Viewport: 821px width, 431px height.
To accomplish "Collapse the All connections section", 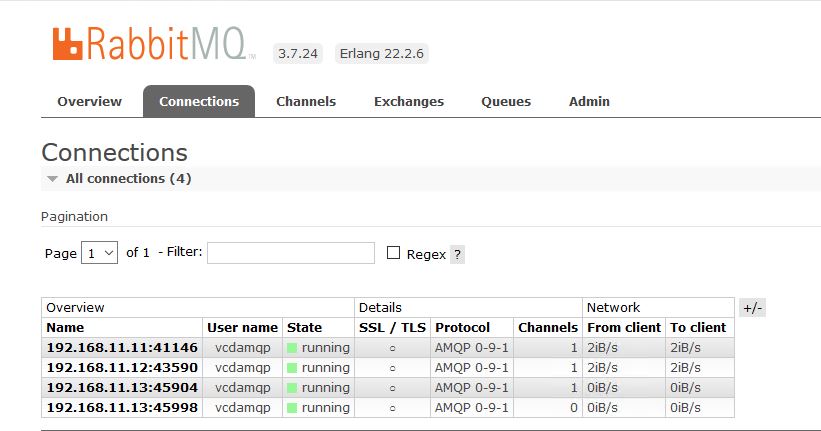I will click(115, 179).
